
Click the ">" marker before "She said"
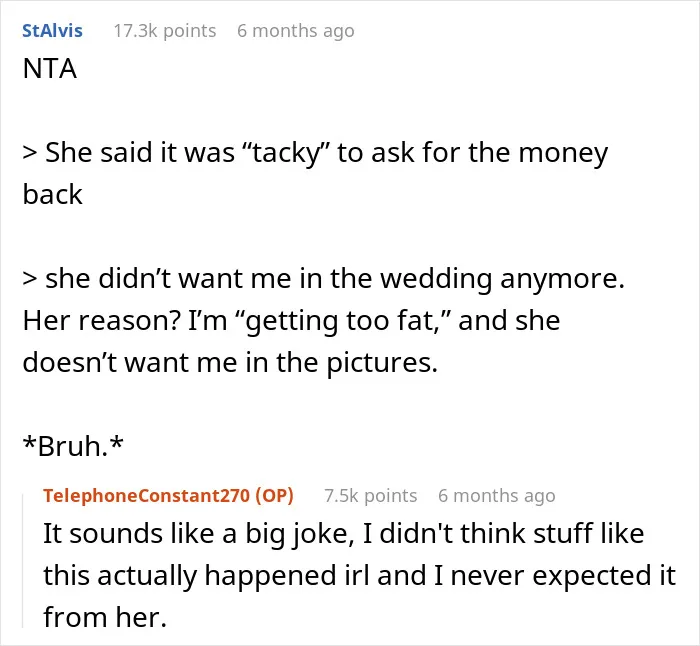click(x=30, y=153)
